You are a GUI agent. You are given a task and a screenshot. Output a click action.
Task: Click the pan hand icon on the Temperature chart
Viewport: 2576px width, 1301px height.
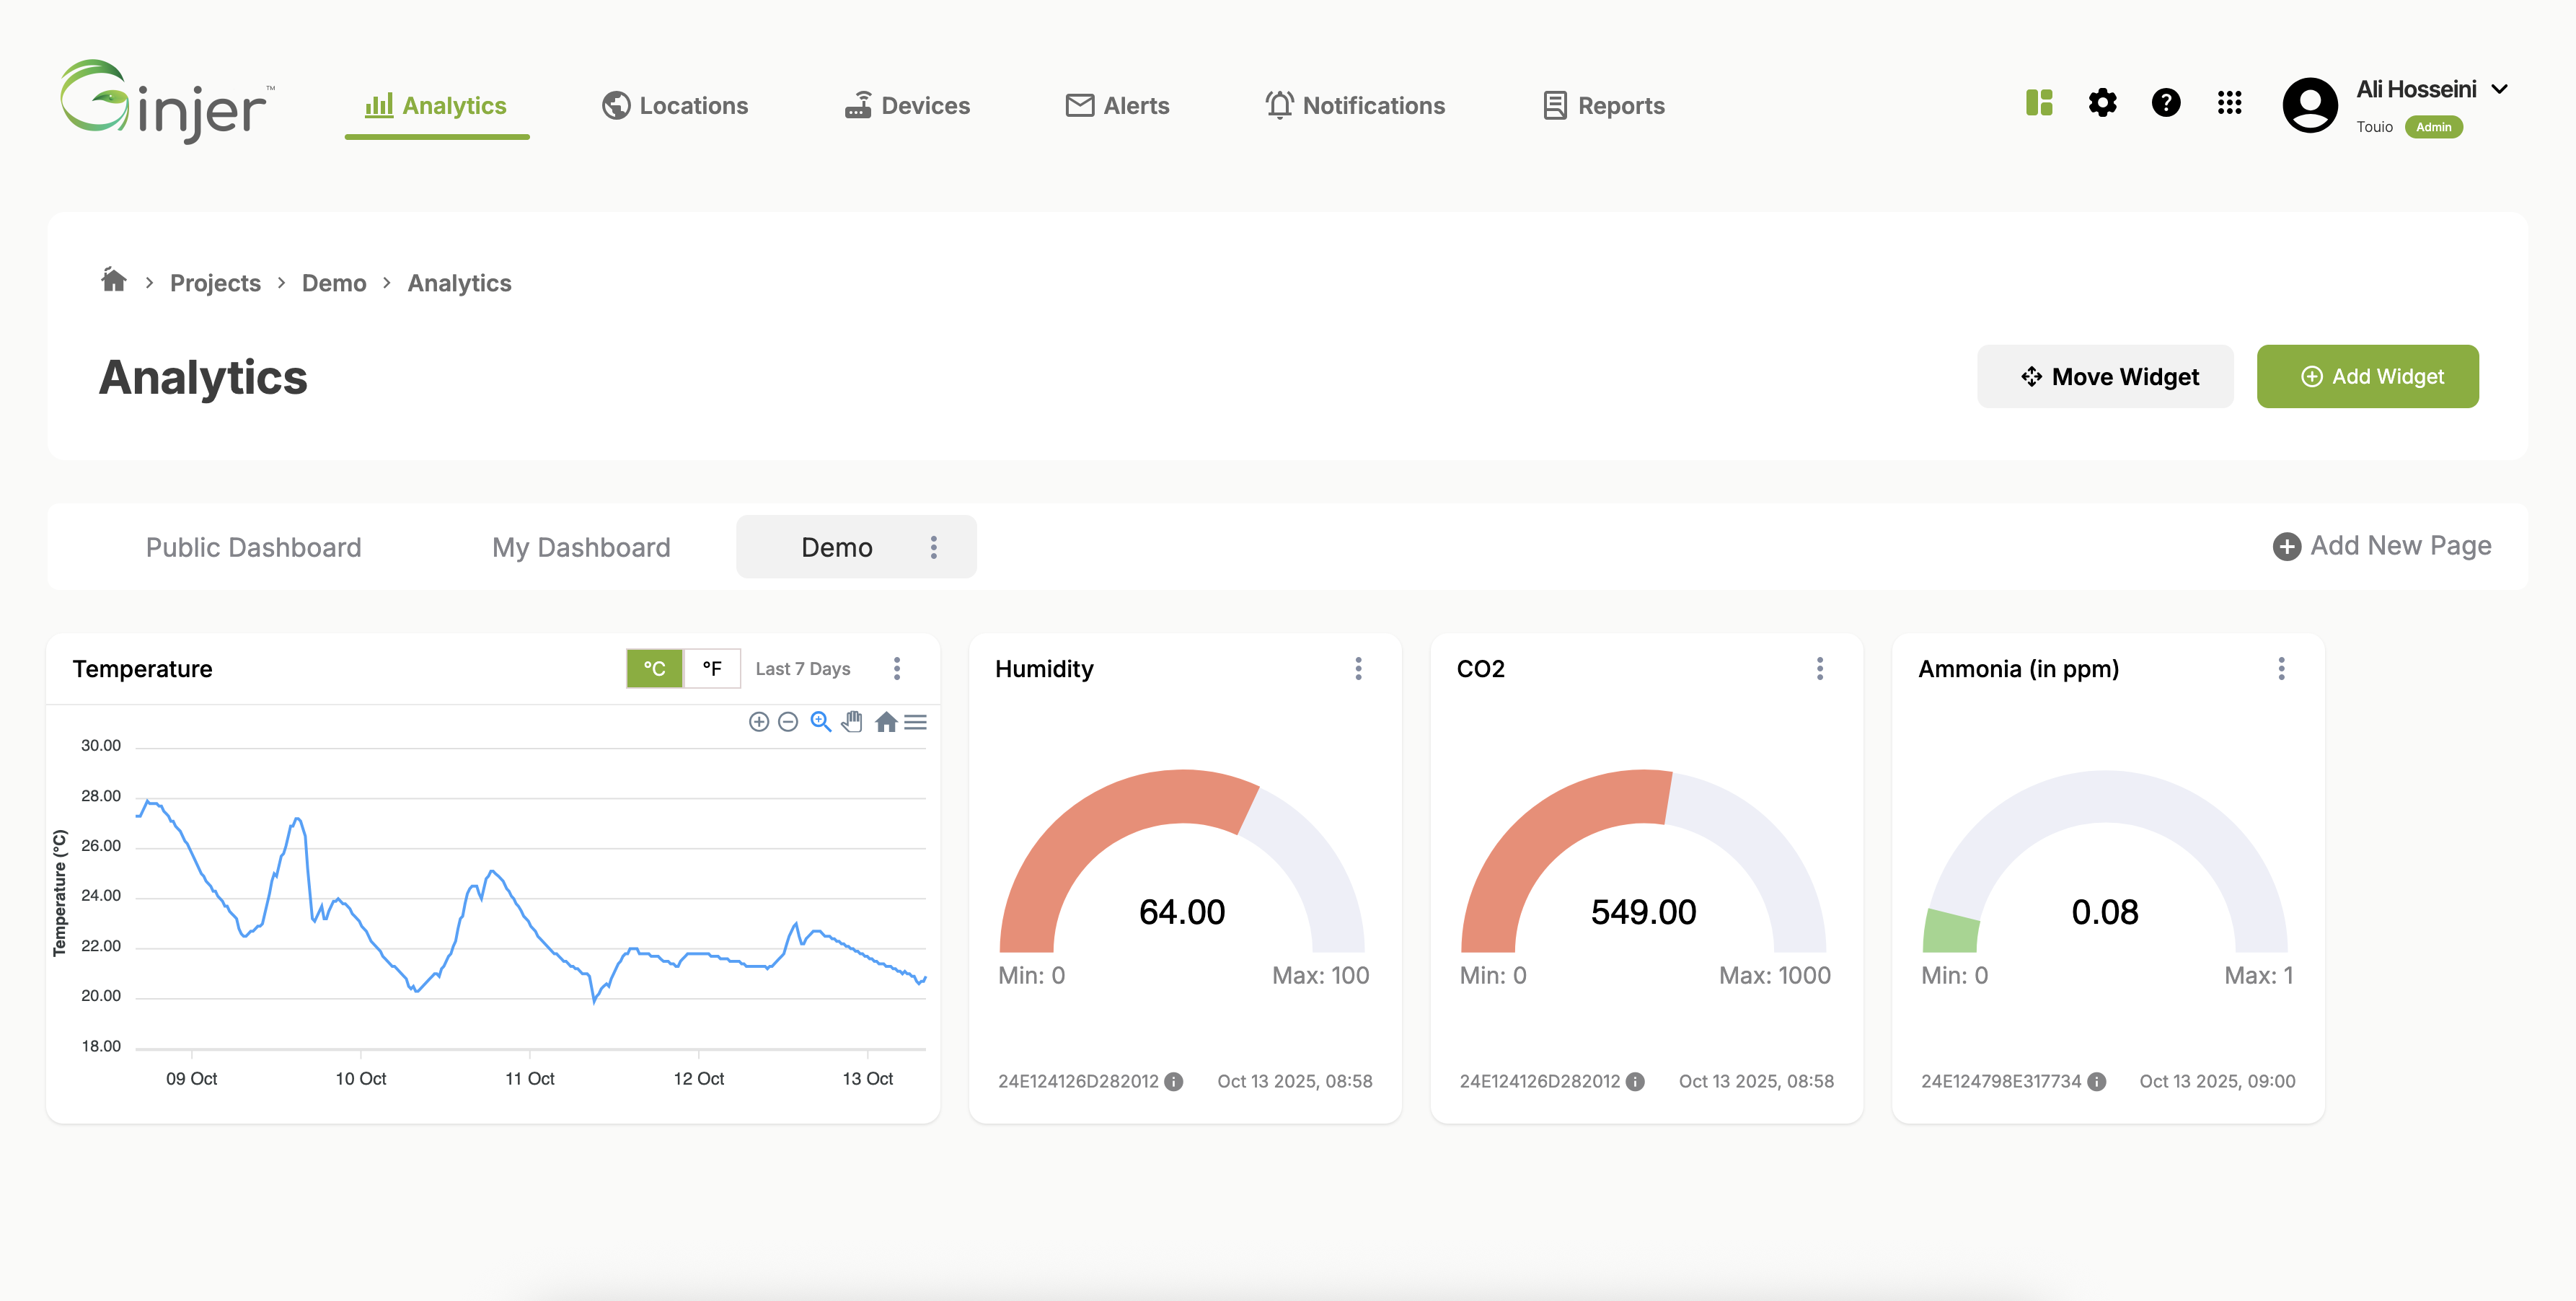[x=852, y=722]
